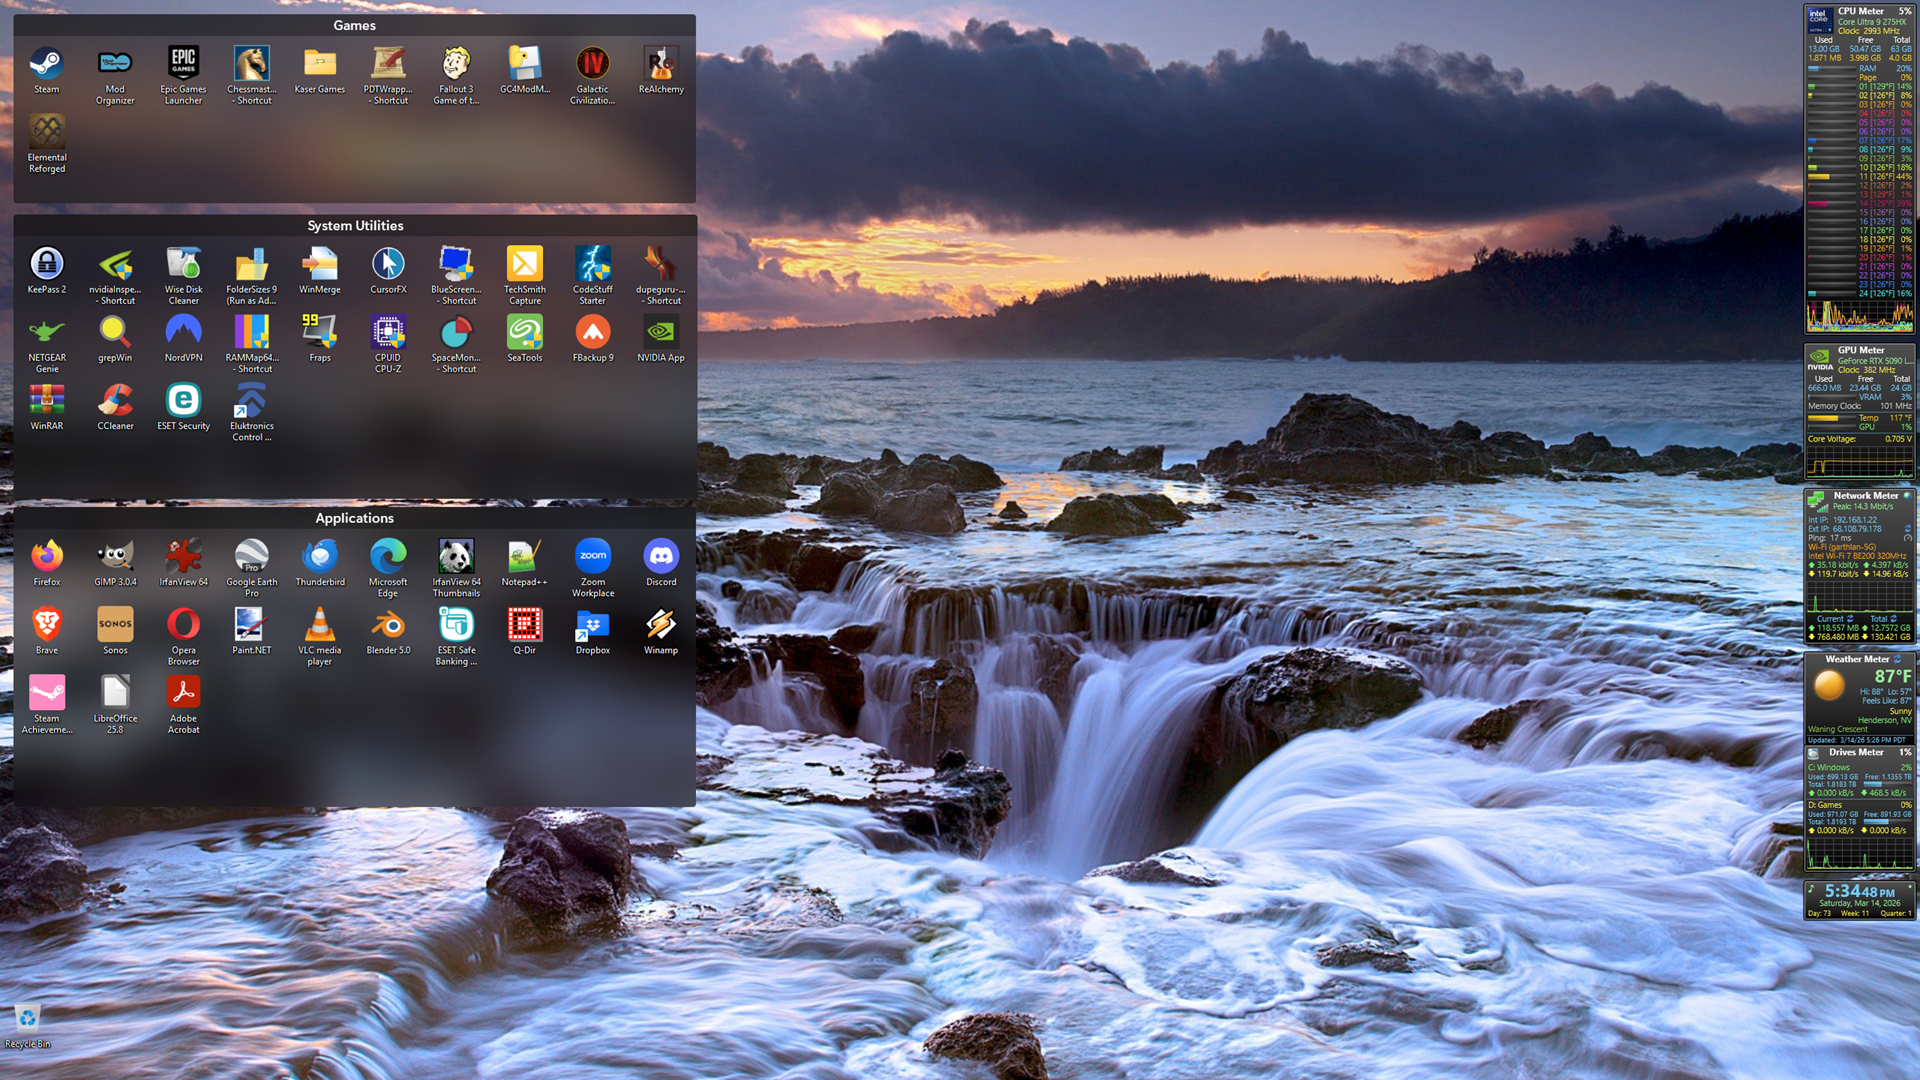This screenshot has width=1920, height=1080.
Task: Open the Recycle Bin
Action: tap(27, 1020)
